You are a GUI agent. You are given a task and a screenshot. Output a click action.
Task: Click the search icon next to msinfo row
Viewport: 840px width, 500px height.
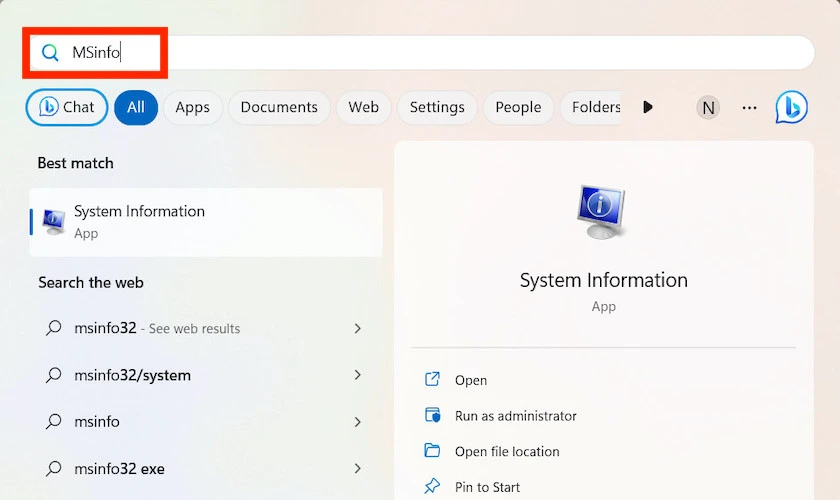54,422
